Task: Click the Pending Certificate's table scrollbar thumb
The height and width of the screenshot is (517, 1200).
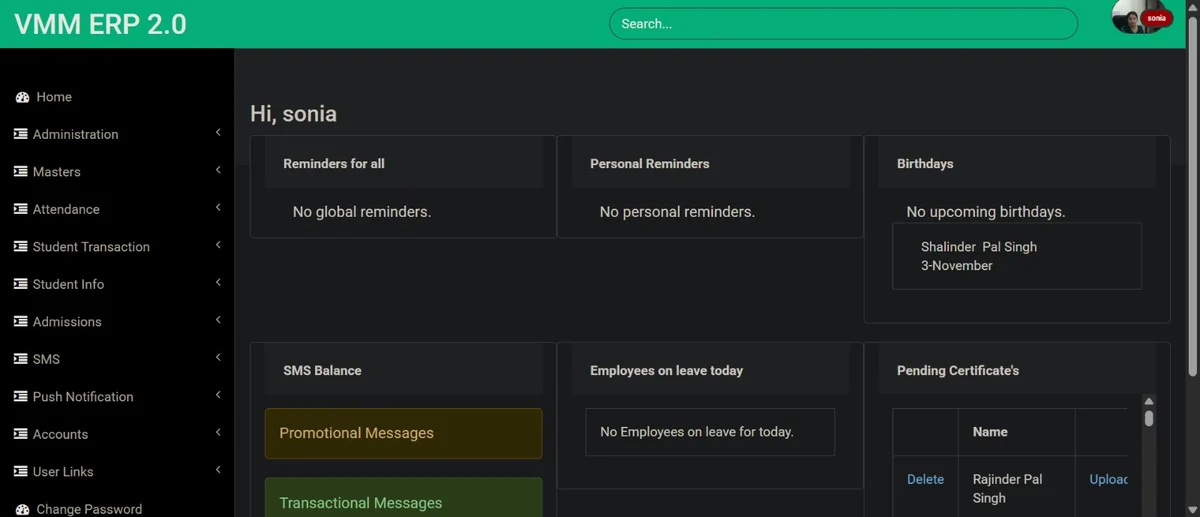Action: [1149, 419]
